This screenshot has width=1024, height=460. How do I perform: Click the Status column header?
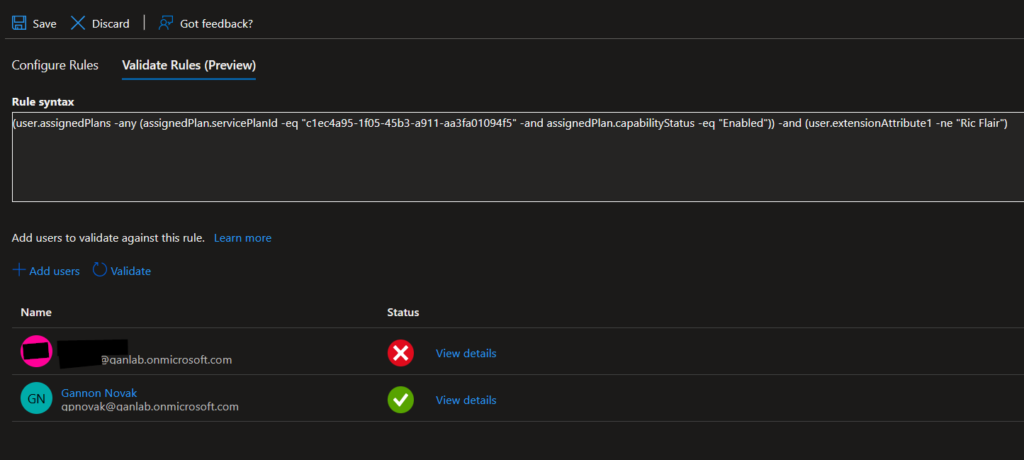[403, 313]
